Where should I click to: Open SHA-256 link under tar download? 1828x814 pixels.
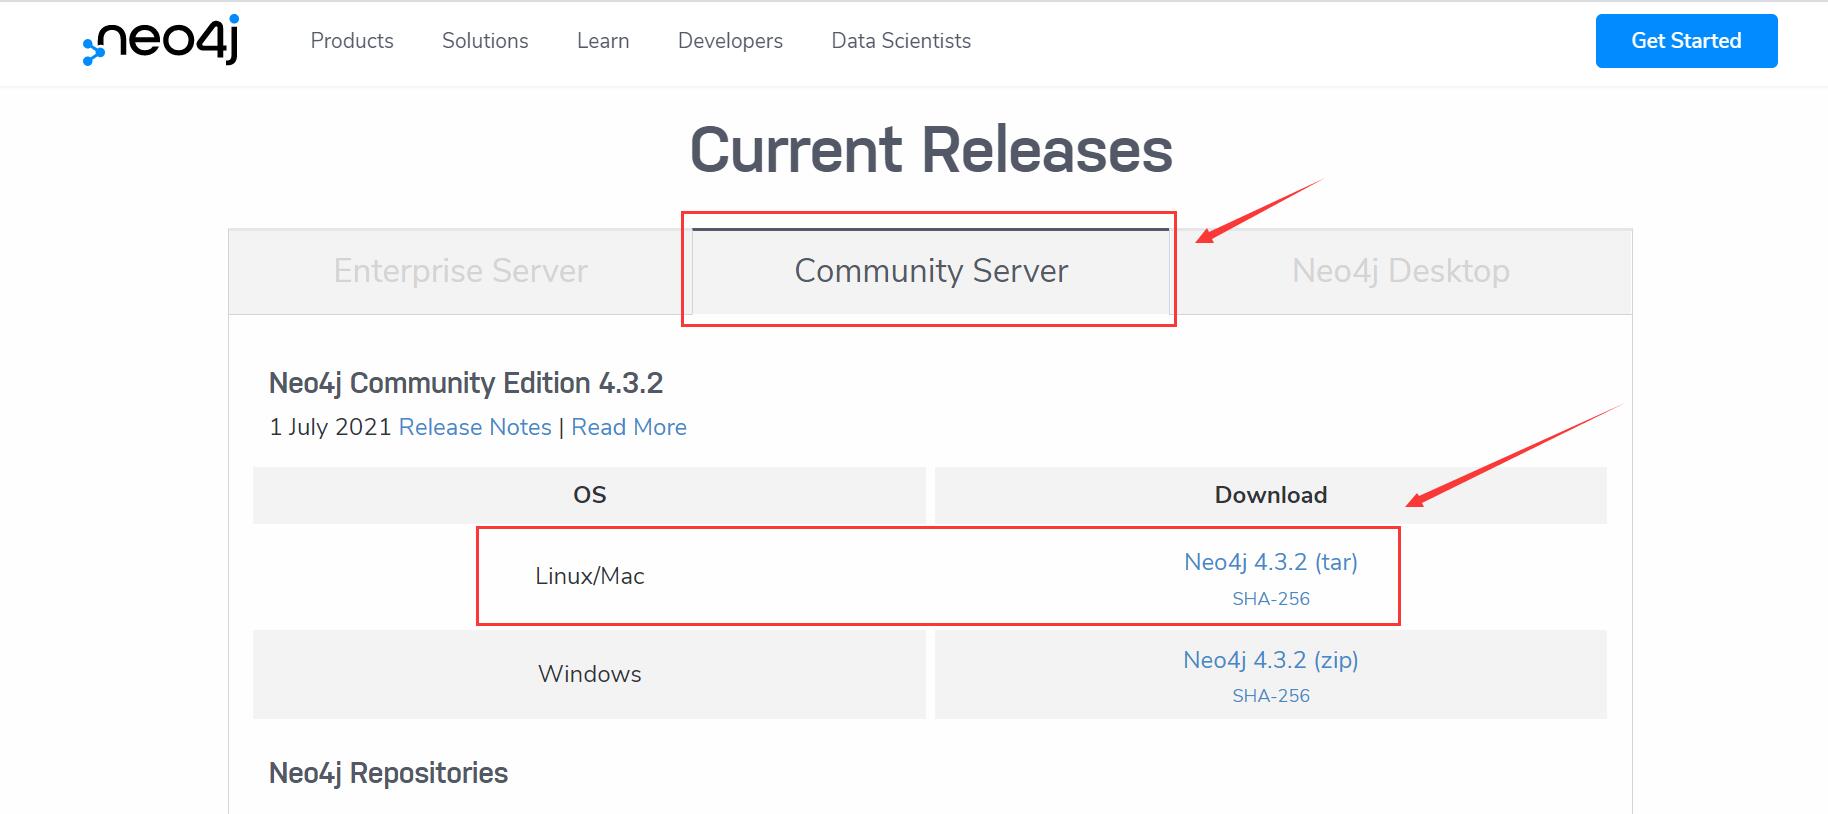[1271, 599]
